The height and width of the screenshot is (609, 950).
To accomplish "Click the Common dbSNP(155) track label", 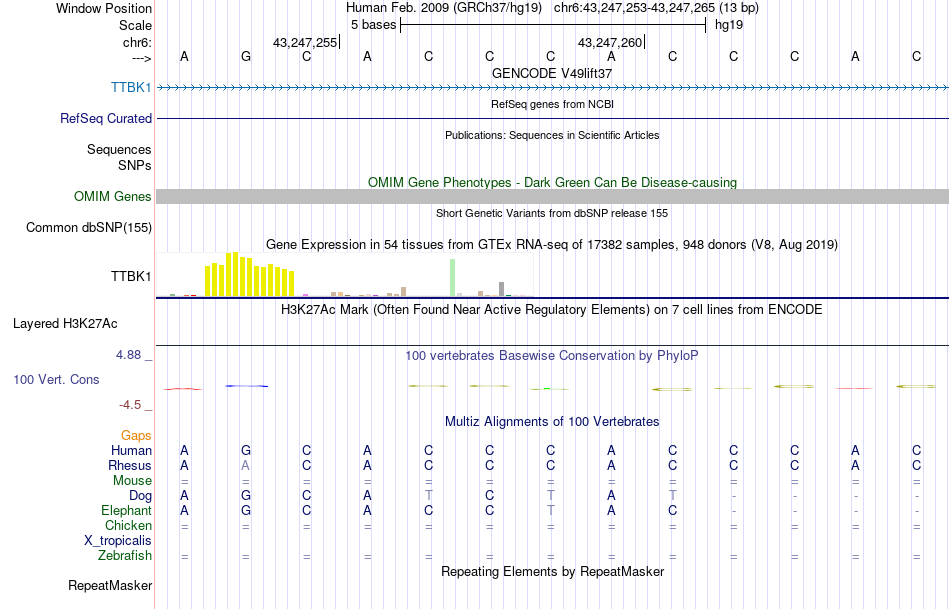I will click(88, 227).
